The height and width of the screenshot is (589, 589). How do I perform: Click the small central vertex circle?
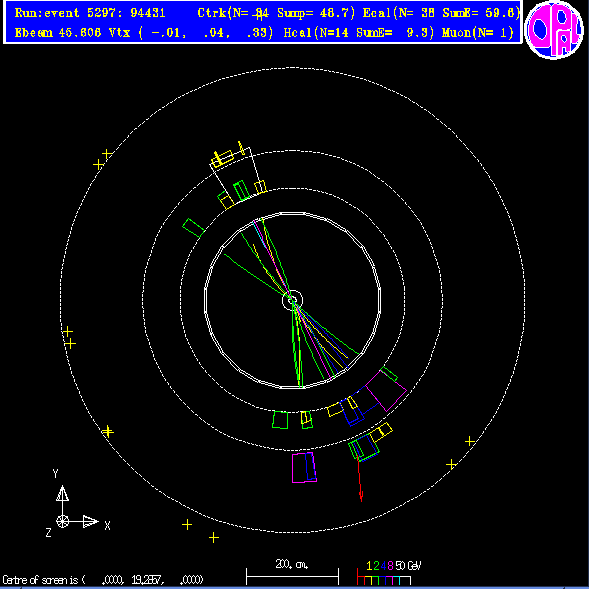point(292,300)
